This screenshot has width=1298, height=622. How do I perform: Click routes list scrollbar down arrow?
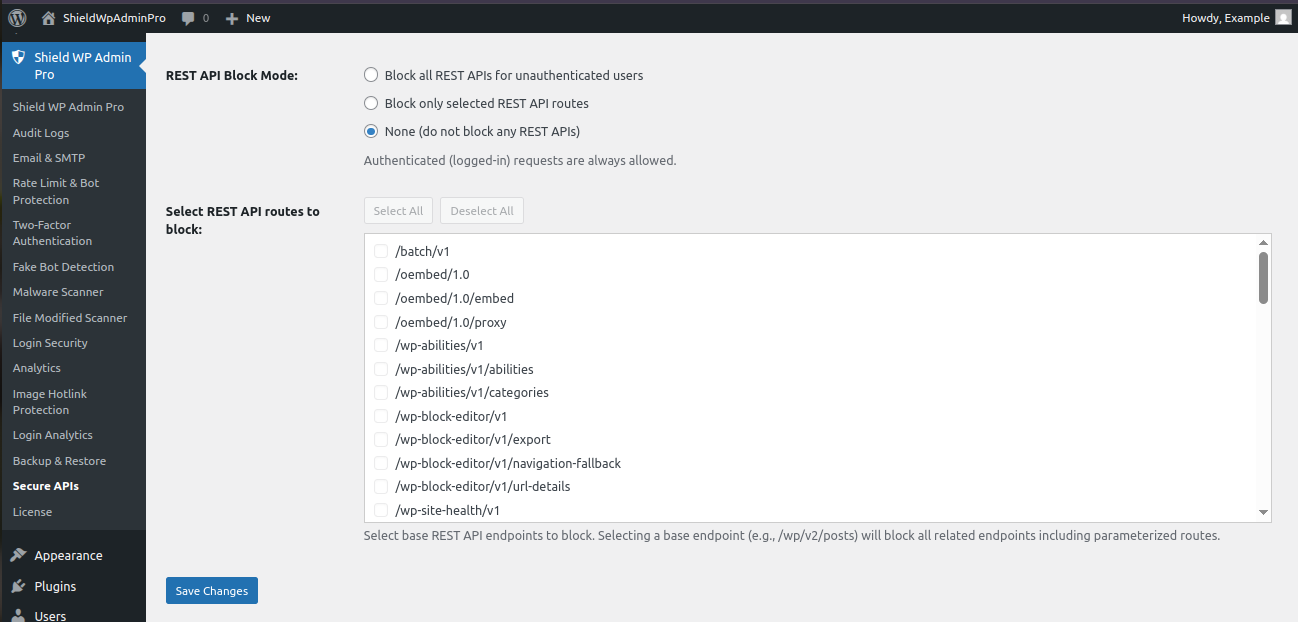[1264, 513]
